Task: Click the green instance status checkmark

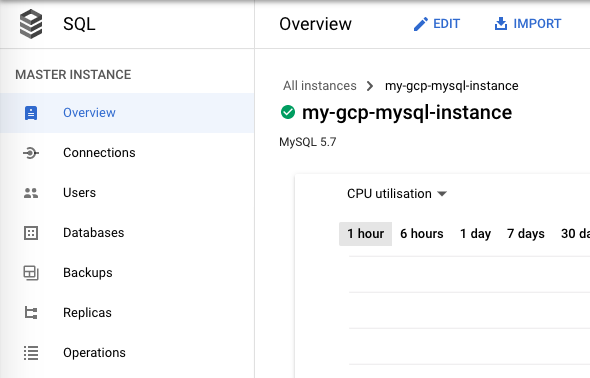Action: 288,112
